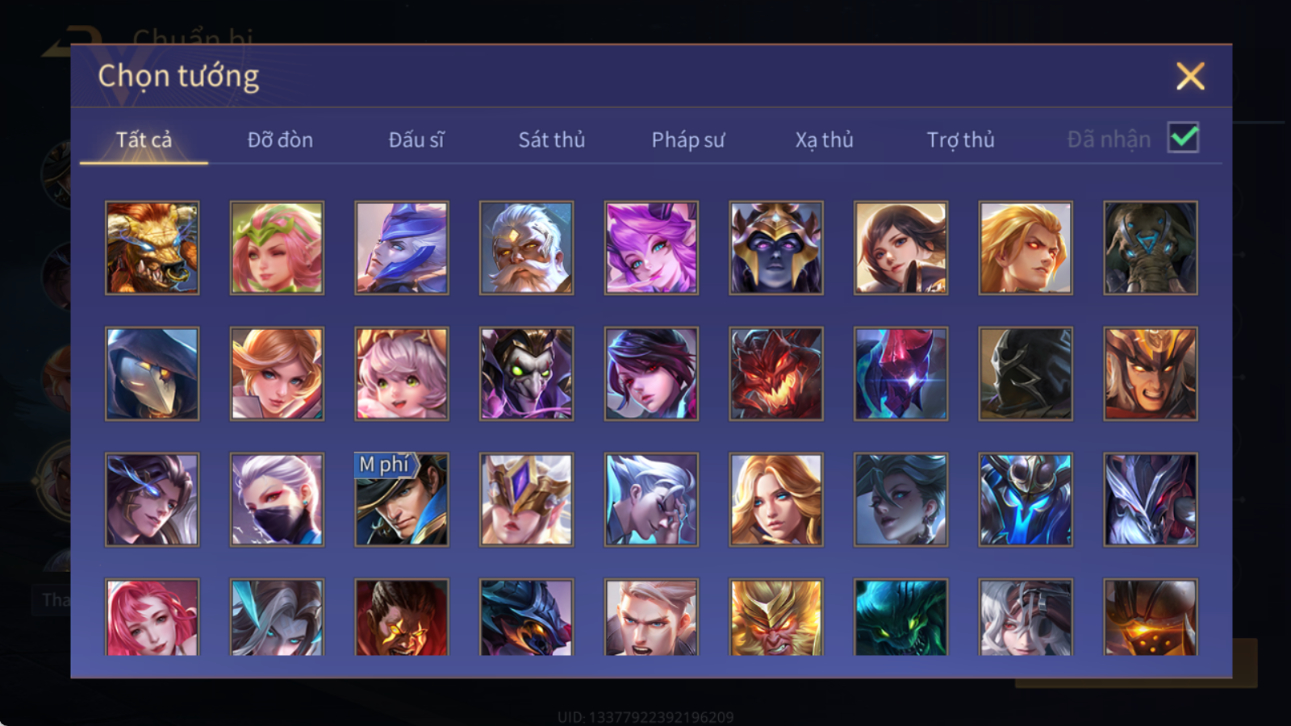Filter by the Xạ thủ tab
1291x726 pixels.
pos(824,140)
